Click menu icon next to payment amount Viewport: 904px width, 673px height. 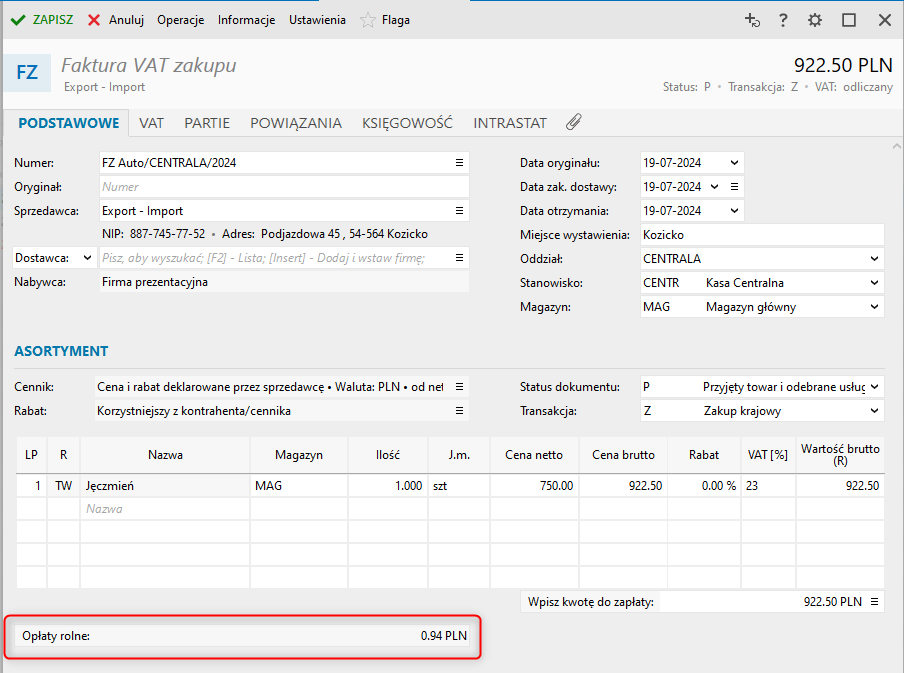pyautogui.click(x=875, y=602)
